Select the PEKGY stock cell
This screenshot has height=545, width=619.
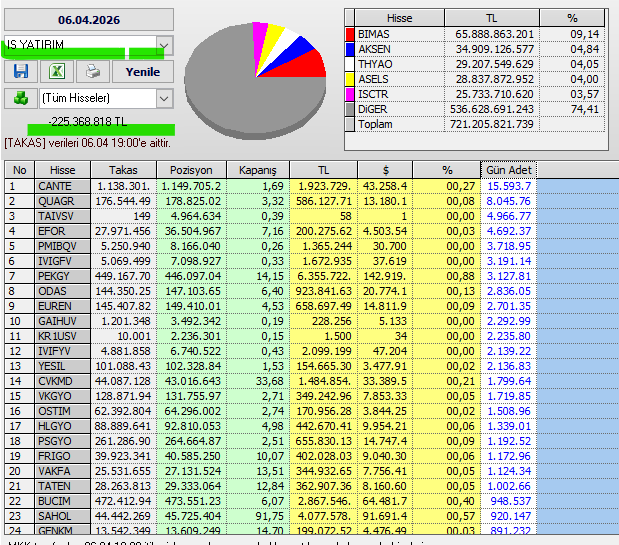(x=62, y=276)
